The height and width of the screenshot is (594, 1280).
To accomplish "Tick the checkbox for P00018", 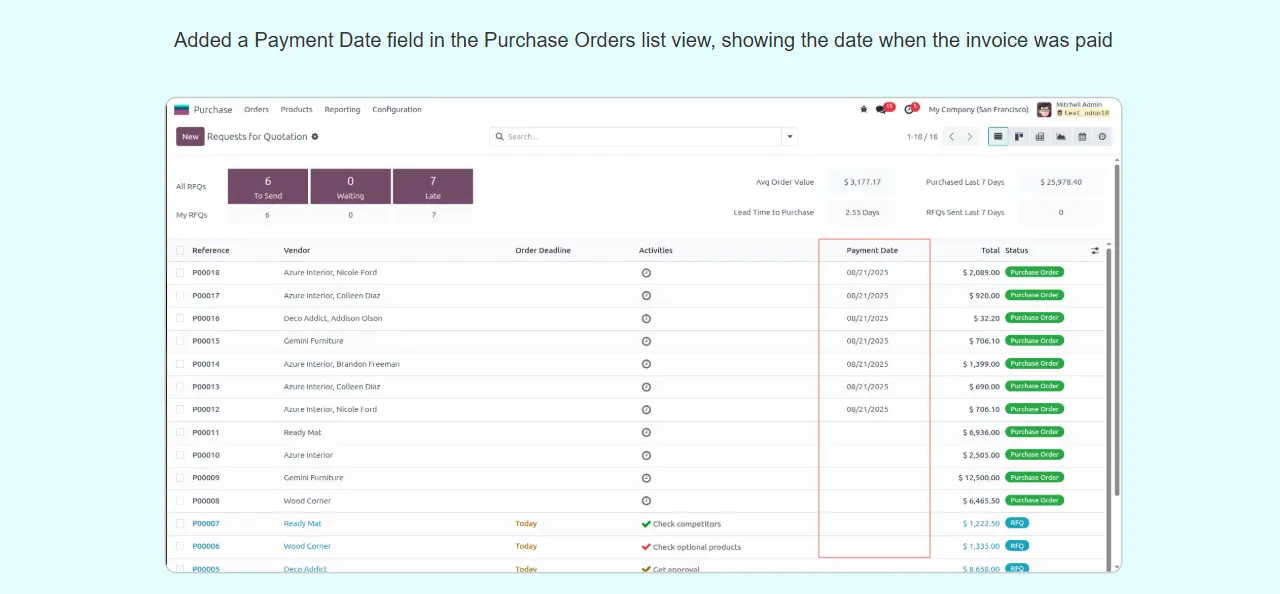I will point(180,273).
